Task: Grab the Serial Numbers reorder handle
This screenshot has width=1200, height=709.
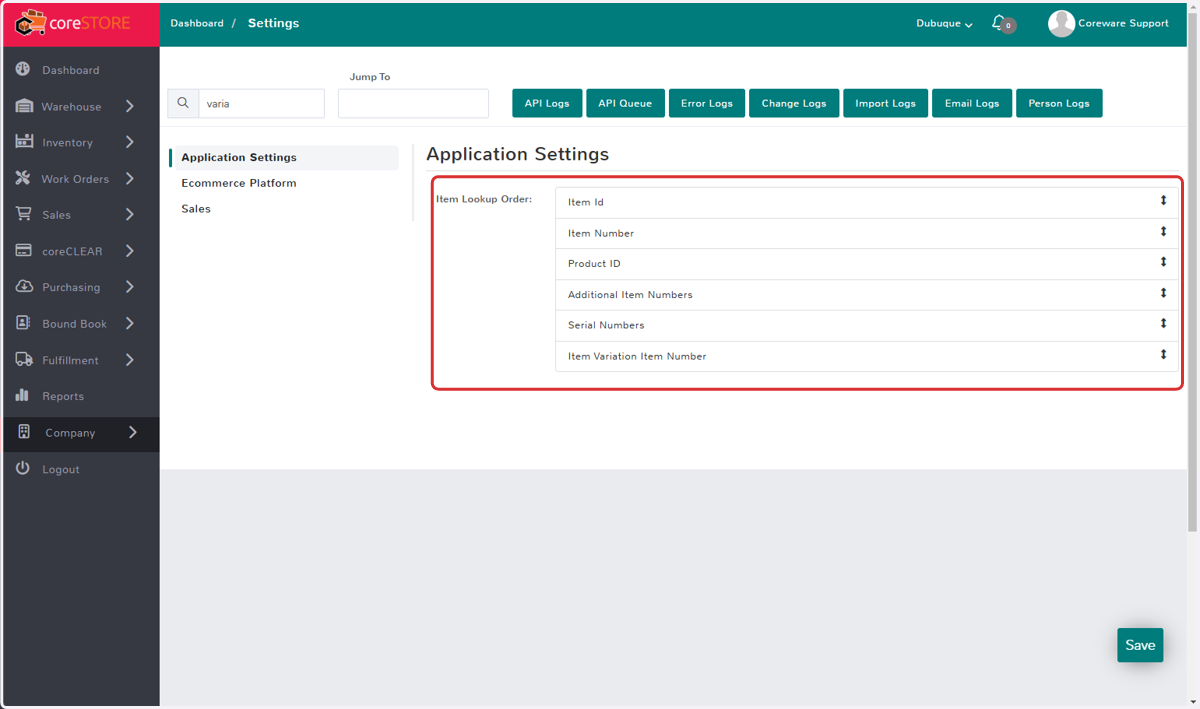Action: coord(1163,323)
